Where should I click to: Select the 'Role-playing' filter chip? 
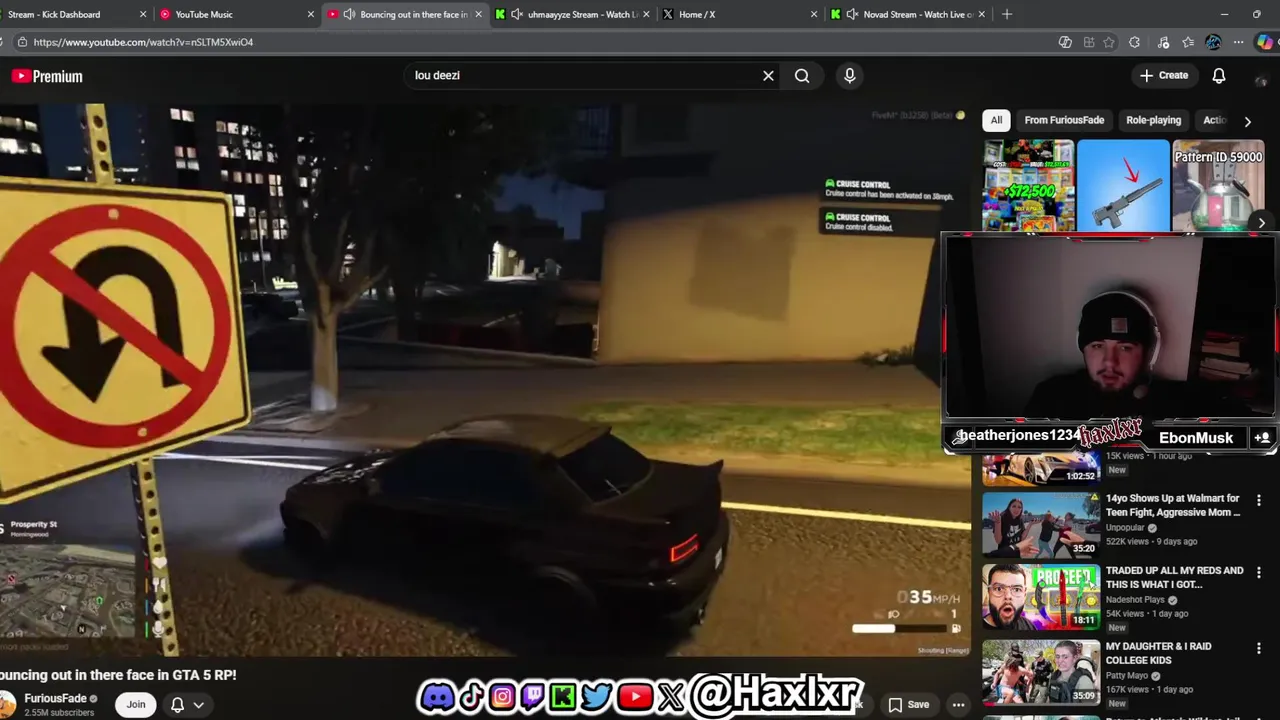point(1153,120)
